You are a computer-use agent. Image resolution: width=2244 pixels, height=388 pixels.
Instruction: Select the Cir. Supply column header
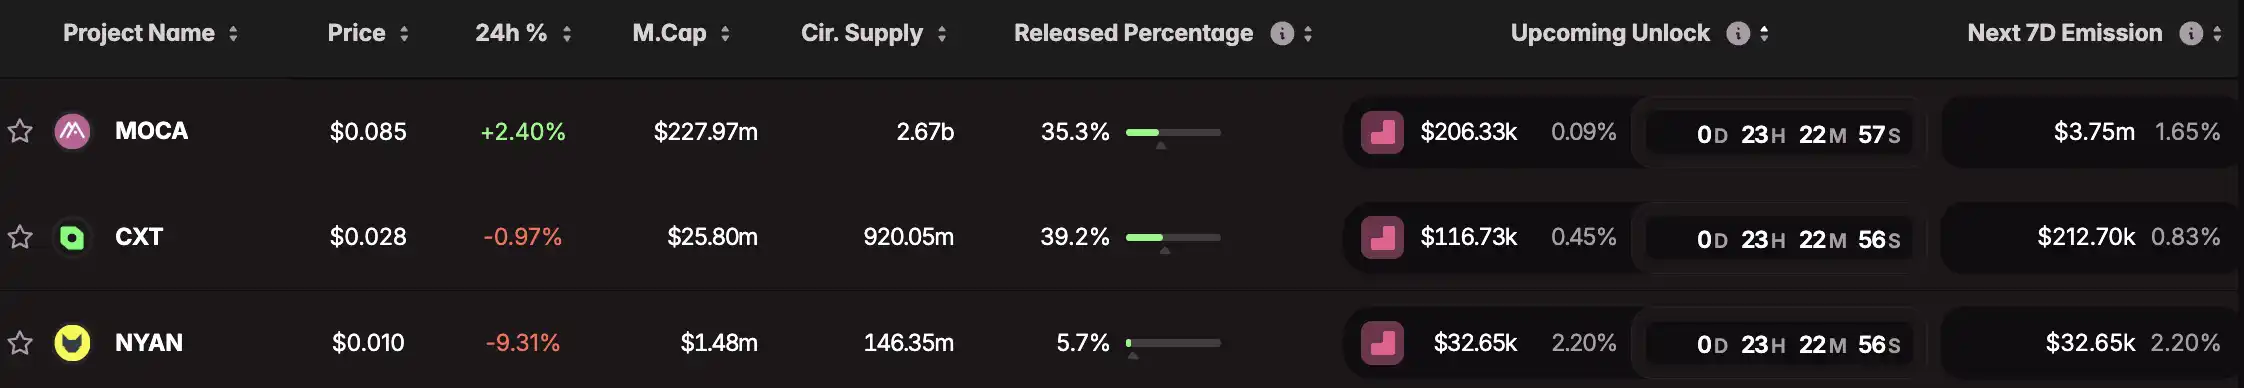(x=862, y=33)
